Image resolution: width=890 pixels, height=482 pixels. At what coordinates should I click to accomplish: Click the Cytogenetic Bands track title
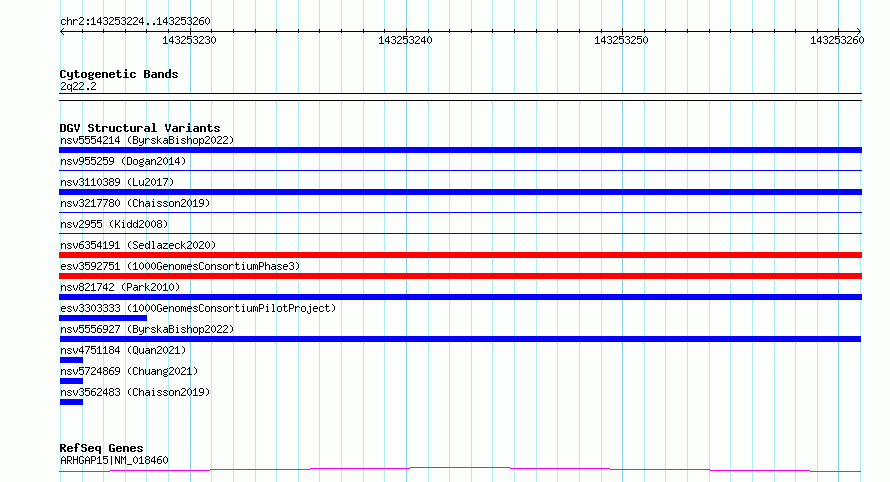point(119,74)
